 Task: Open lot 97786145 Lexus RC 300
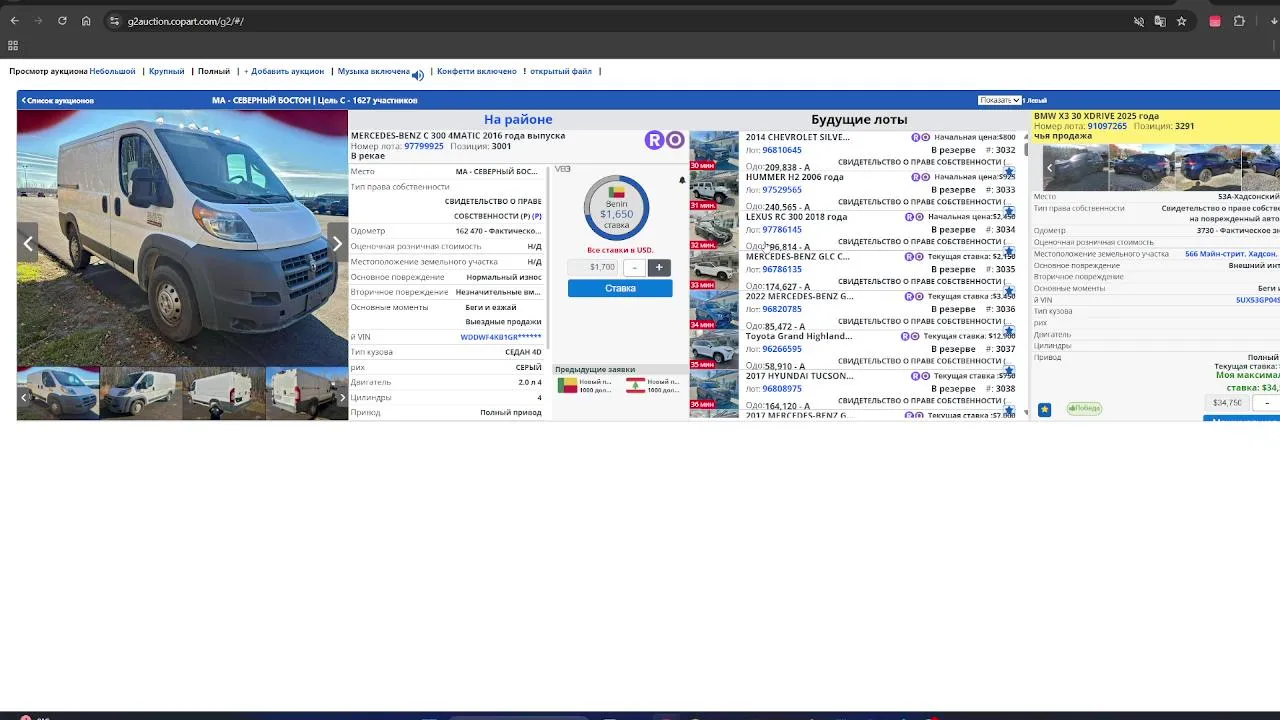point(782,230)
